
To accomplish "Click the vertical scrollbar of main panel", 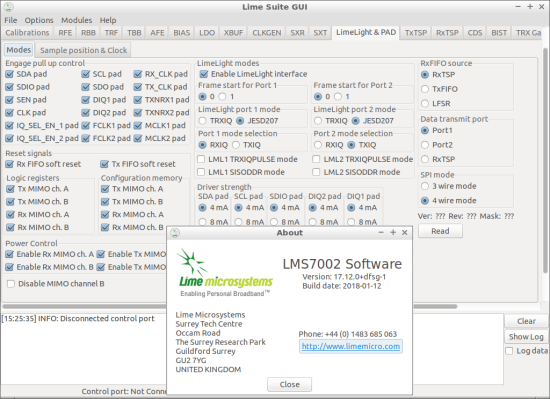I will [545, 161].
